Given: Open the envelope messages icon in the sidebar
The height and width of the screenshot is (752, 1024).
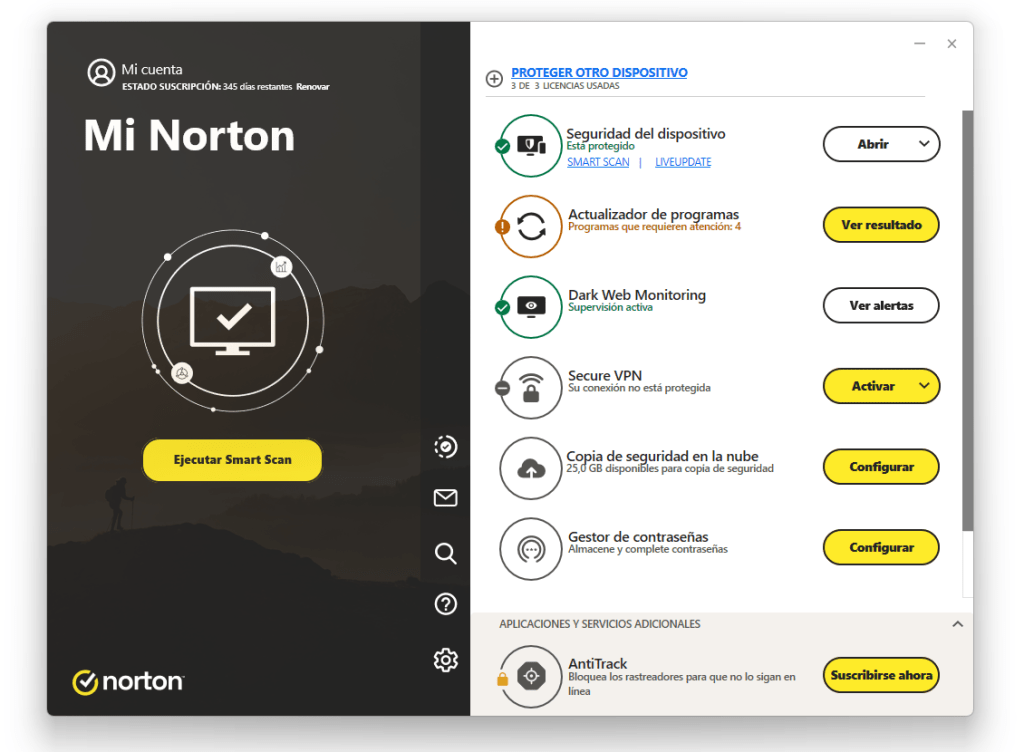Looking at the screenshot, I should pyautogui.click(x=445, y=498).
